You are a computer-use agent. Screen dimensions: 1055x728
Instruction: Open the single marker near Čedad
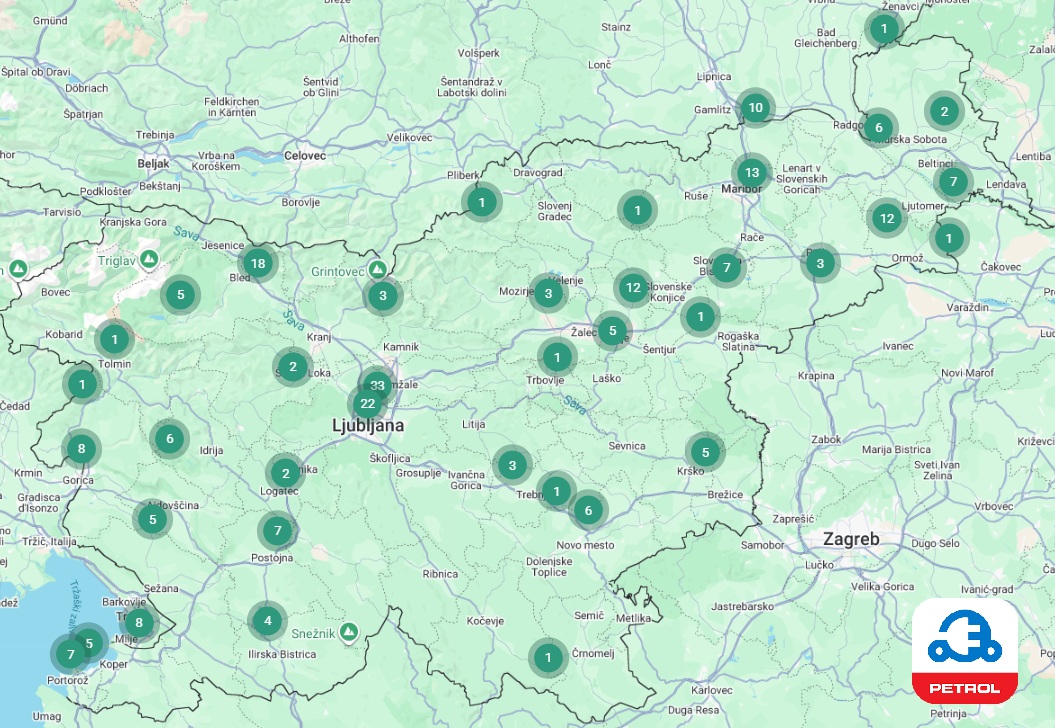(x=82, y=384)
